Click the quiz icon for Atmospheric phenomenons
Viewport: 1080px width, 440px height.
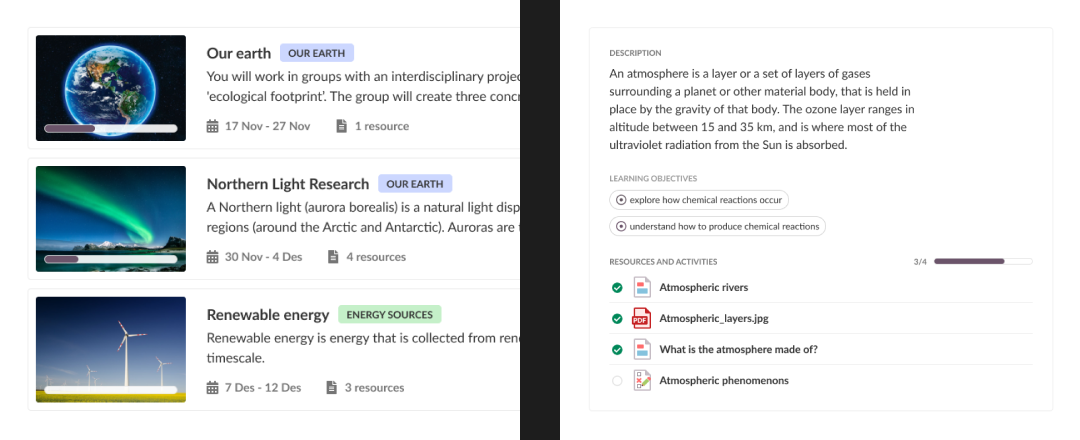(x=641, y=380)
